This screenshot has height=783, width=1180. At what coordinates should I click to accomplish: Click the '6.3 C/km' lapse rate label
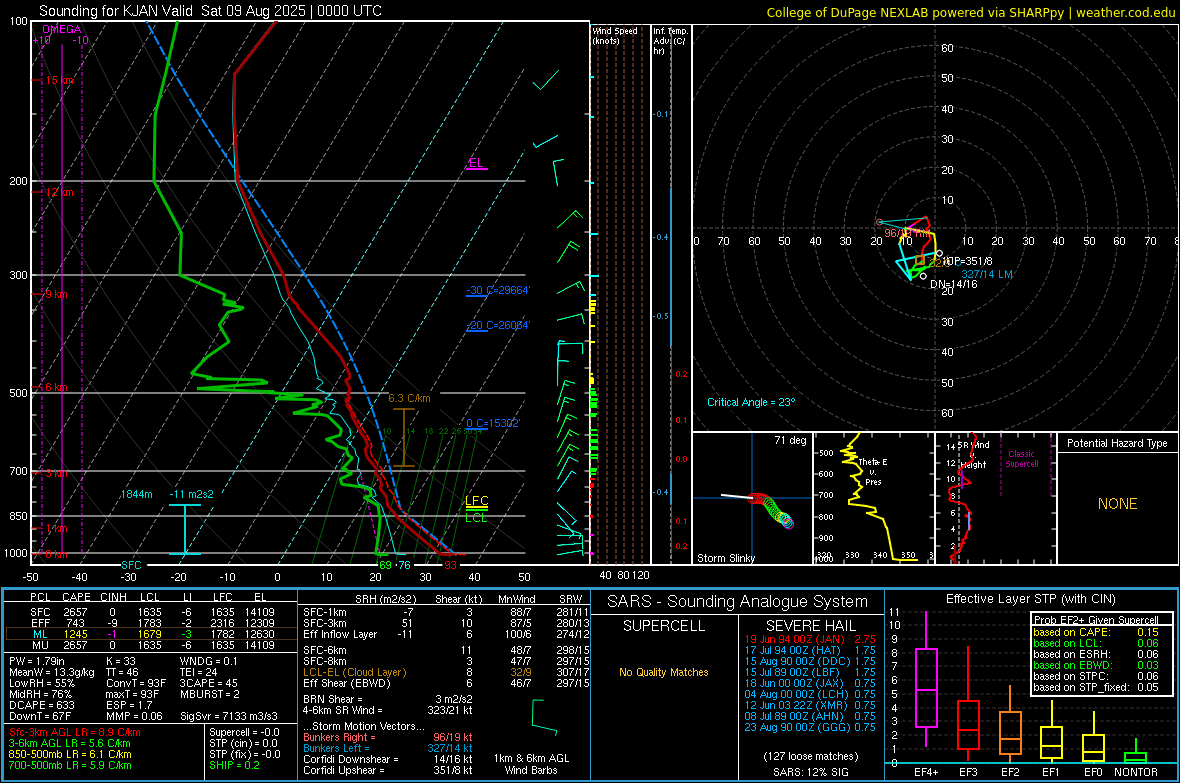coord(409,398)
